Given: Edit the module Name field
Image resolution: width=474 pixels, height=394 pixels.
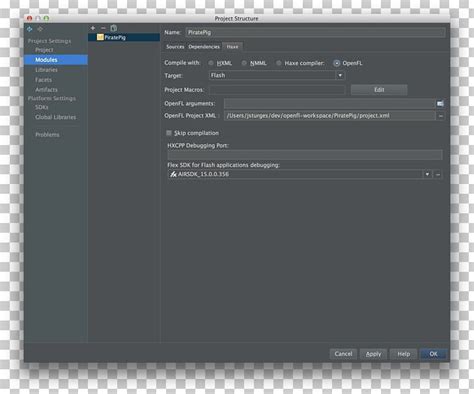Looking at the screenshot, I should click(315, 32).
